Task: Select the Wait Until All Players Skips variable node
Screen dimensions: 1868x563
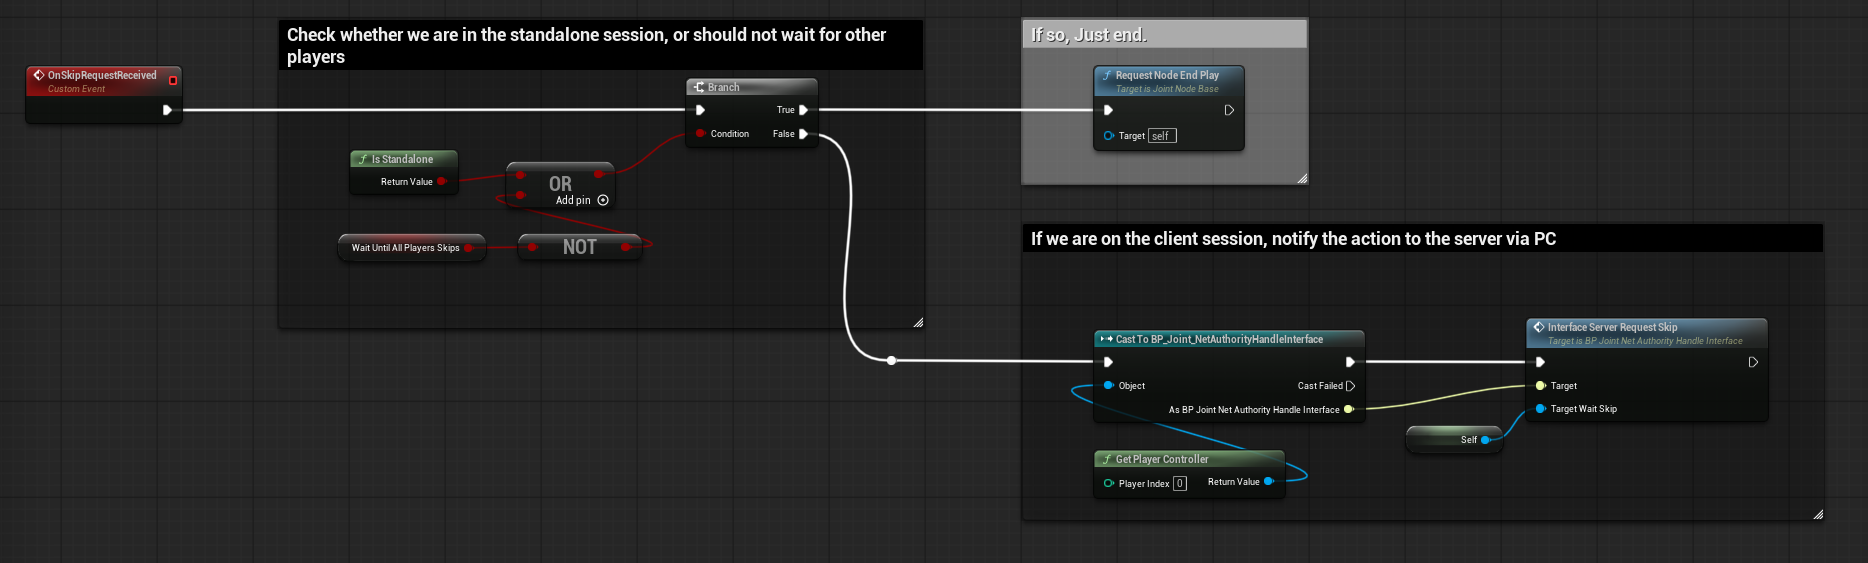Action: coord(406,248)
